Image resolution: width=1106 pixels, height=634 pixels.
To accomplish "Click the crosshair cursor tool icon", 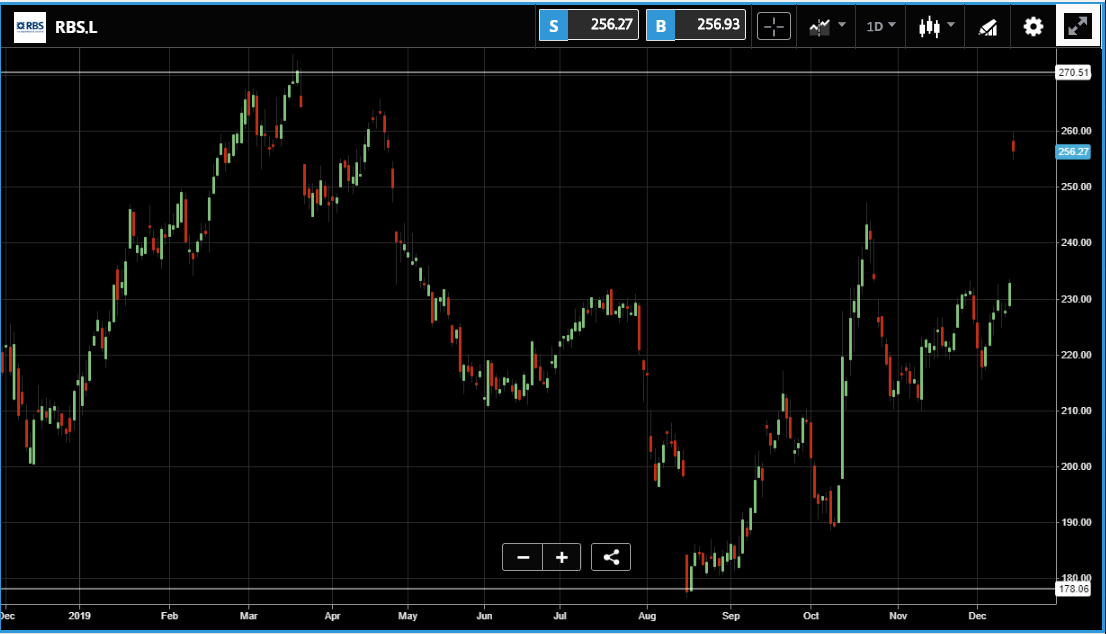I will tap(774, 27).
